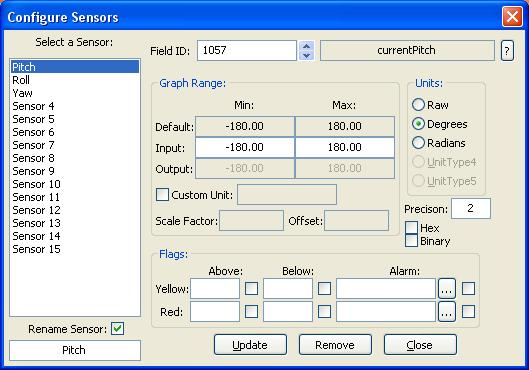Increment the Field ID spinner up arrow

[306, 46]
